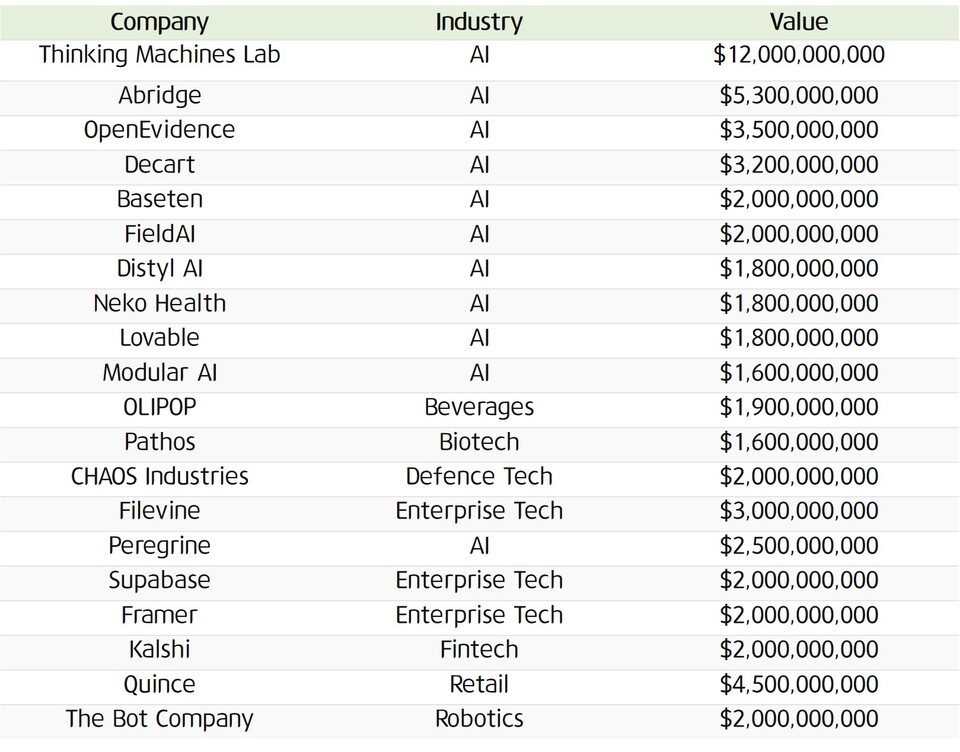960x752 pixels.
Task: Click the Neko Health cell
Action: [x=160, y=303]
